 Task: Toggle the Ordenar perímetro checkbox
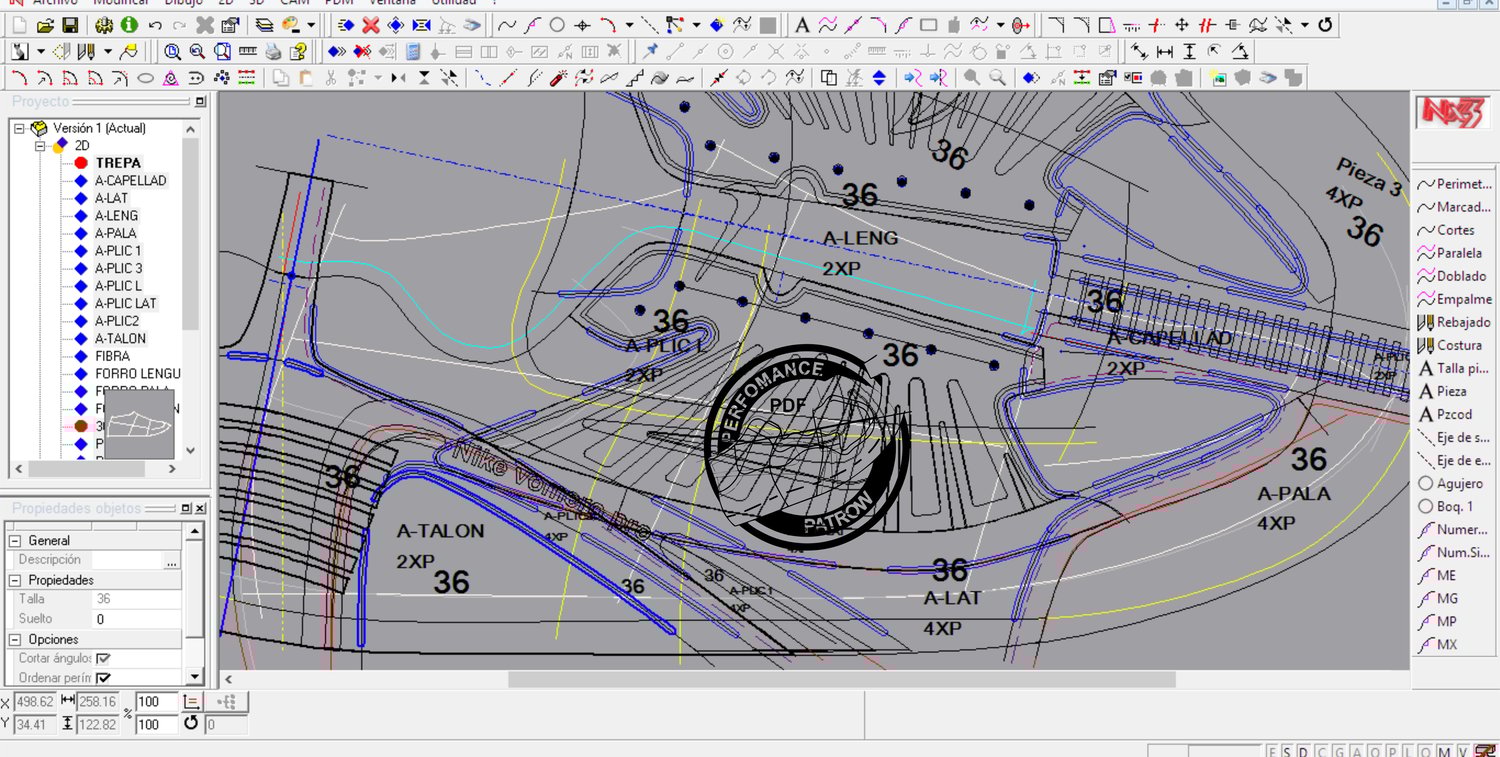point(103,678)
